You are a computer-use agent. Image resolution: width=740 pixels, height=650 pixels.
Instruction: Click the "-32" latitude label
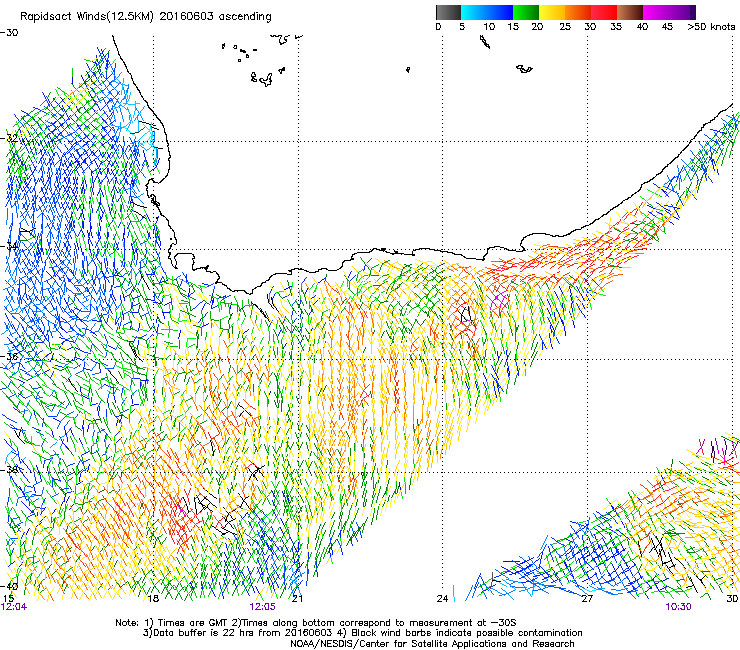tap(9, 139)
